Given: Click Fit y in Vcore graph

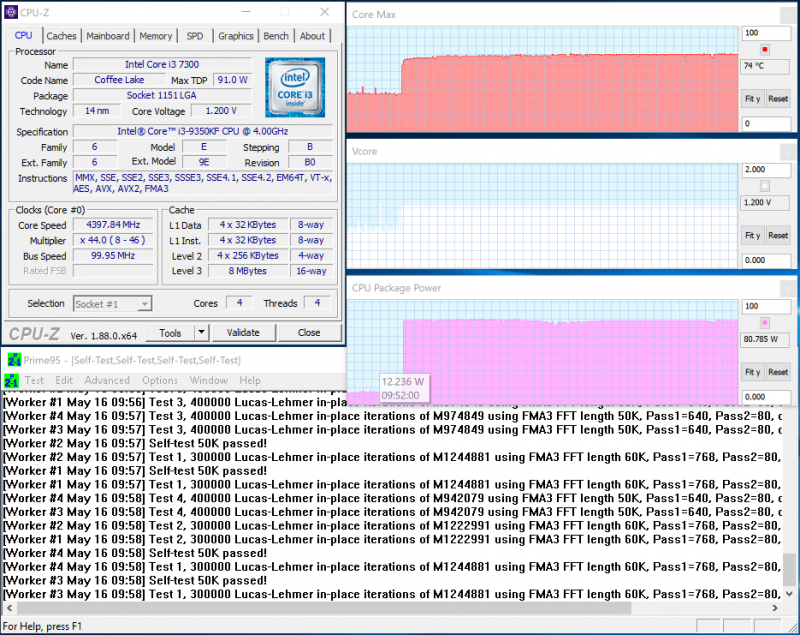Looking at the screenshot, I should click(x=753, y=235).
